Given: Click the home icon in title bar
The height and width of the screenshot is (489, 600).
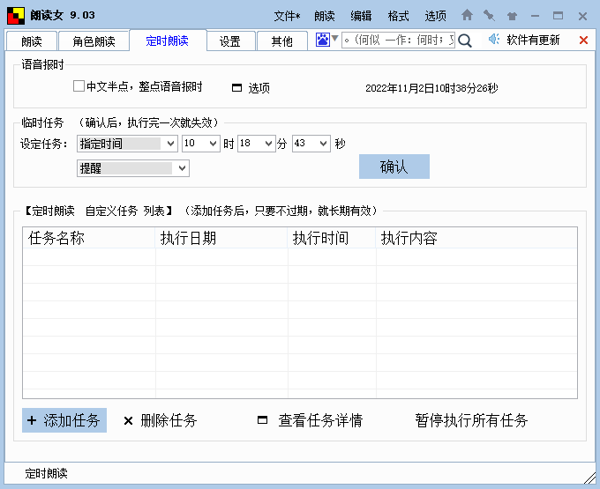Looking at the screenshot, I should click(x=467, y=15).
